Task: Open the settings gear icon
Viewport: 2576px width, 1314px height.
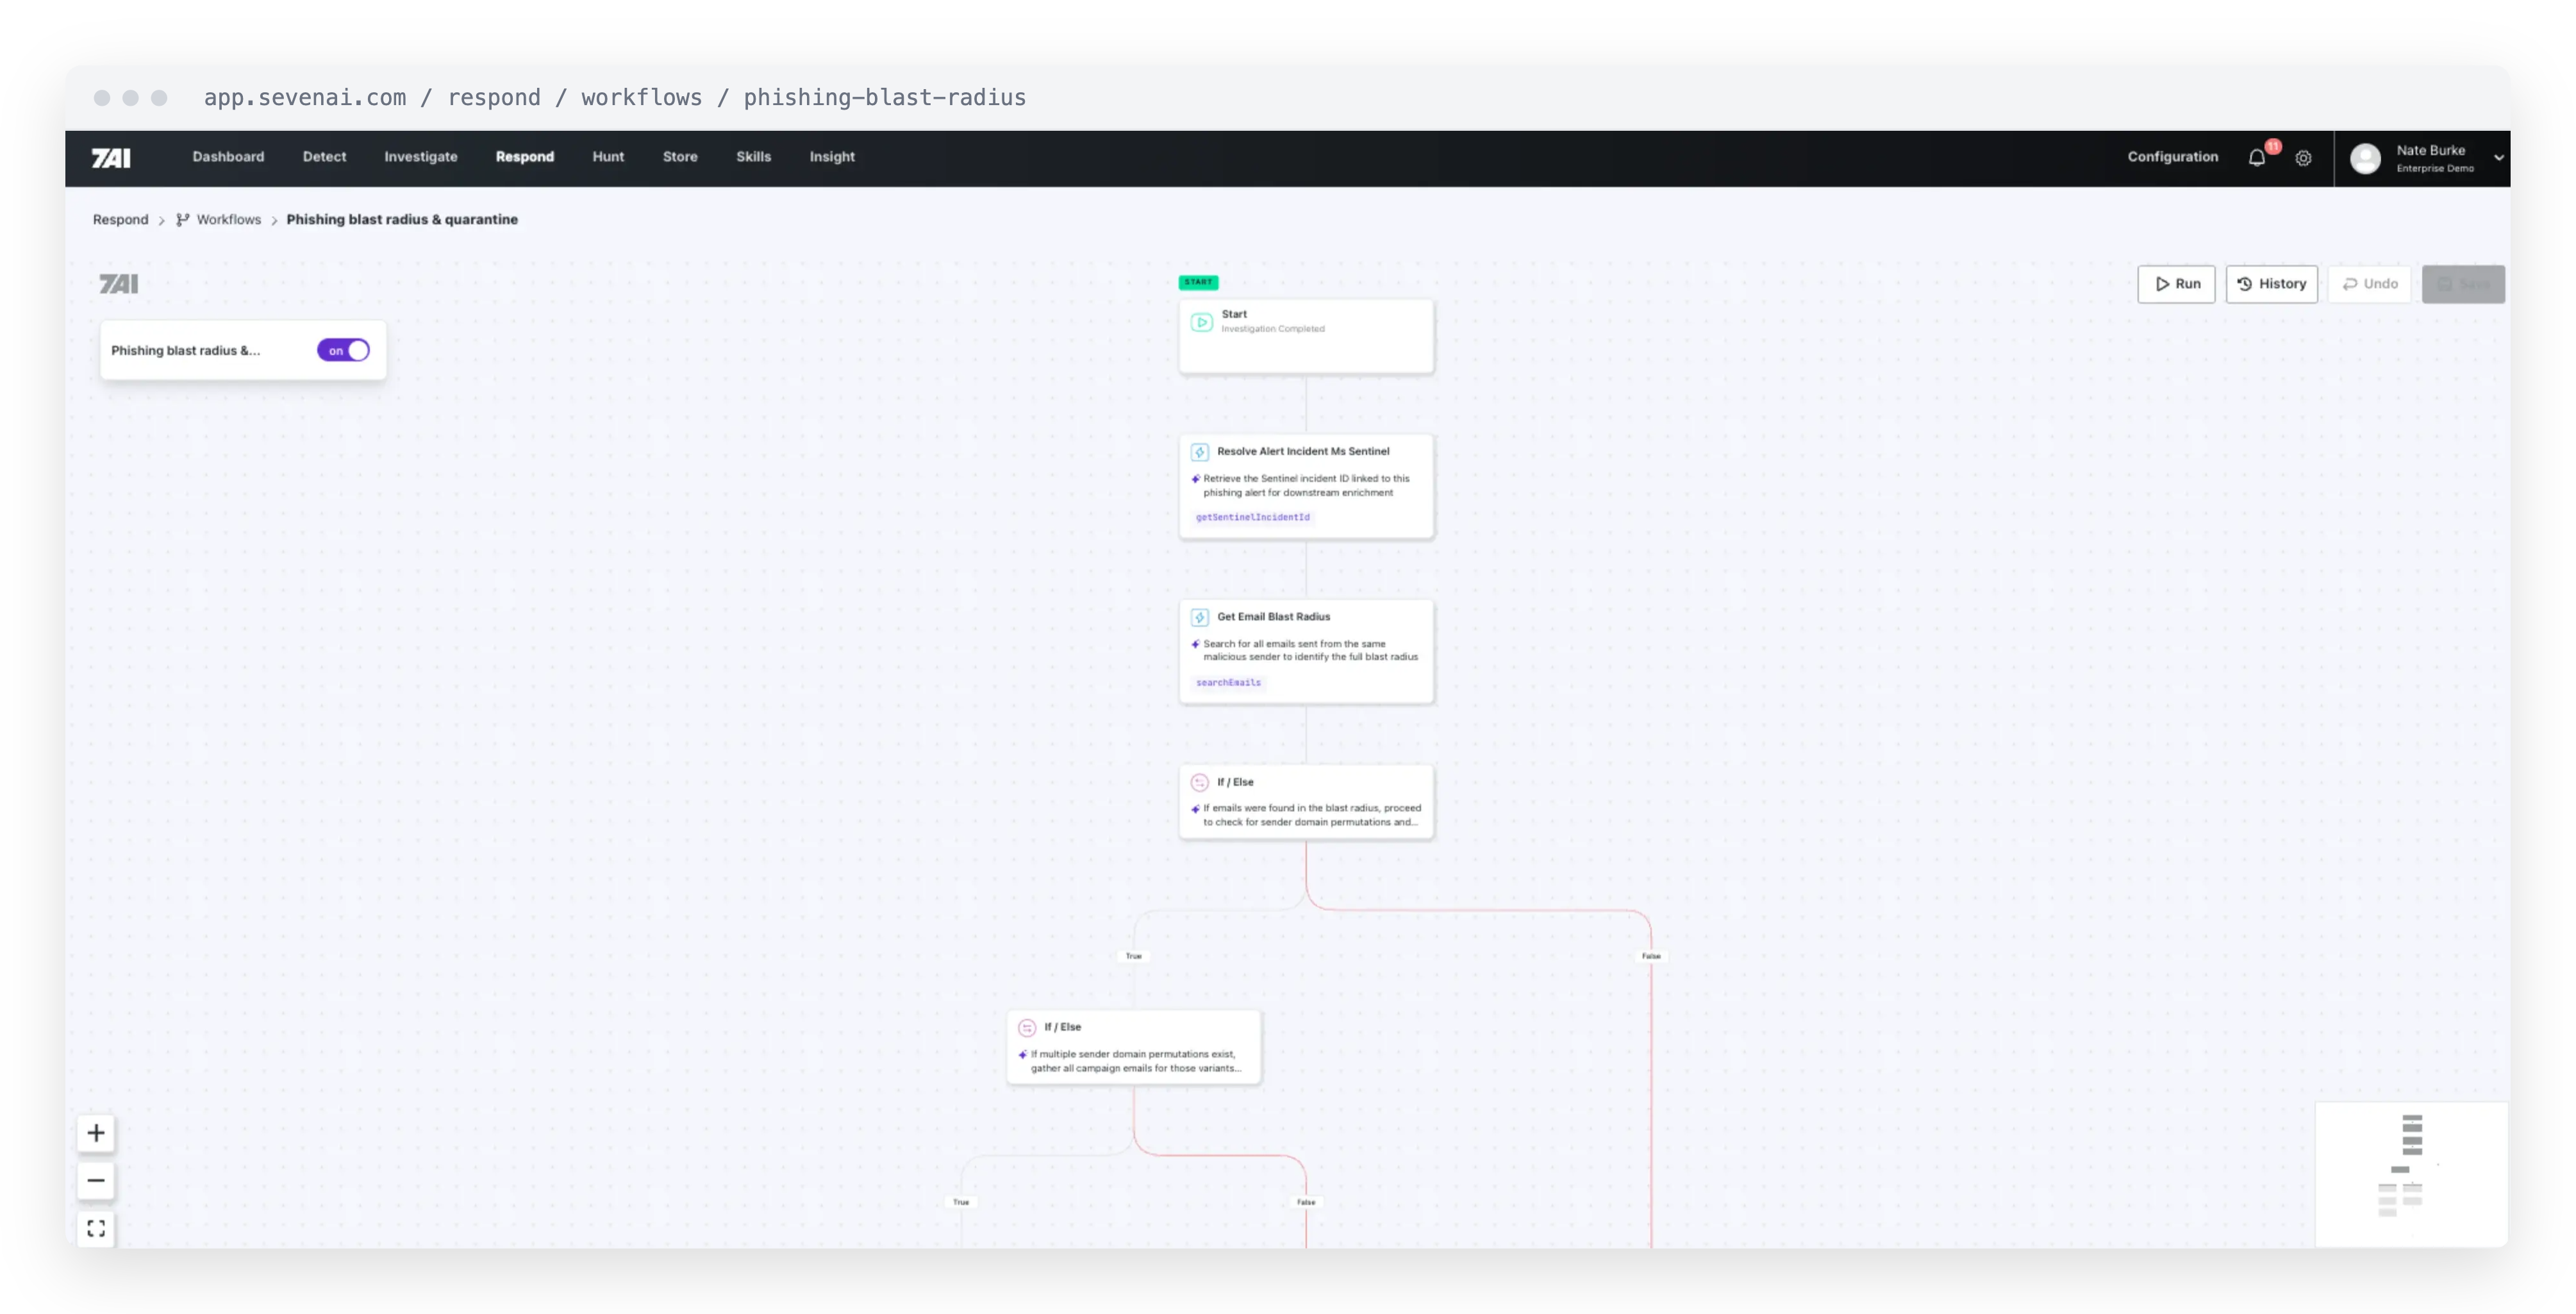Action: pos(2303,158)
